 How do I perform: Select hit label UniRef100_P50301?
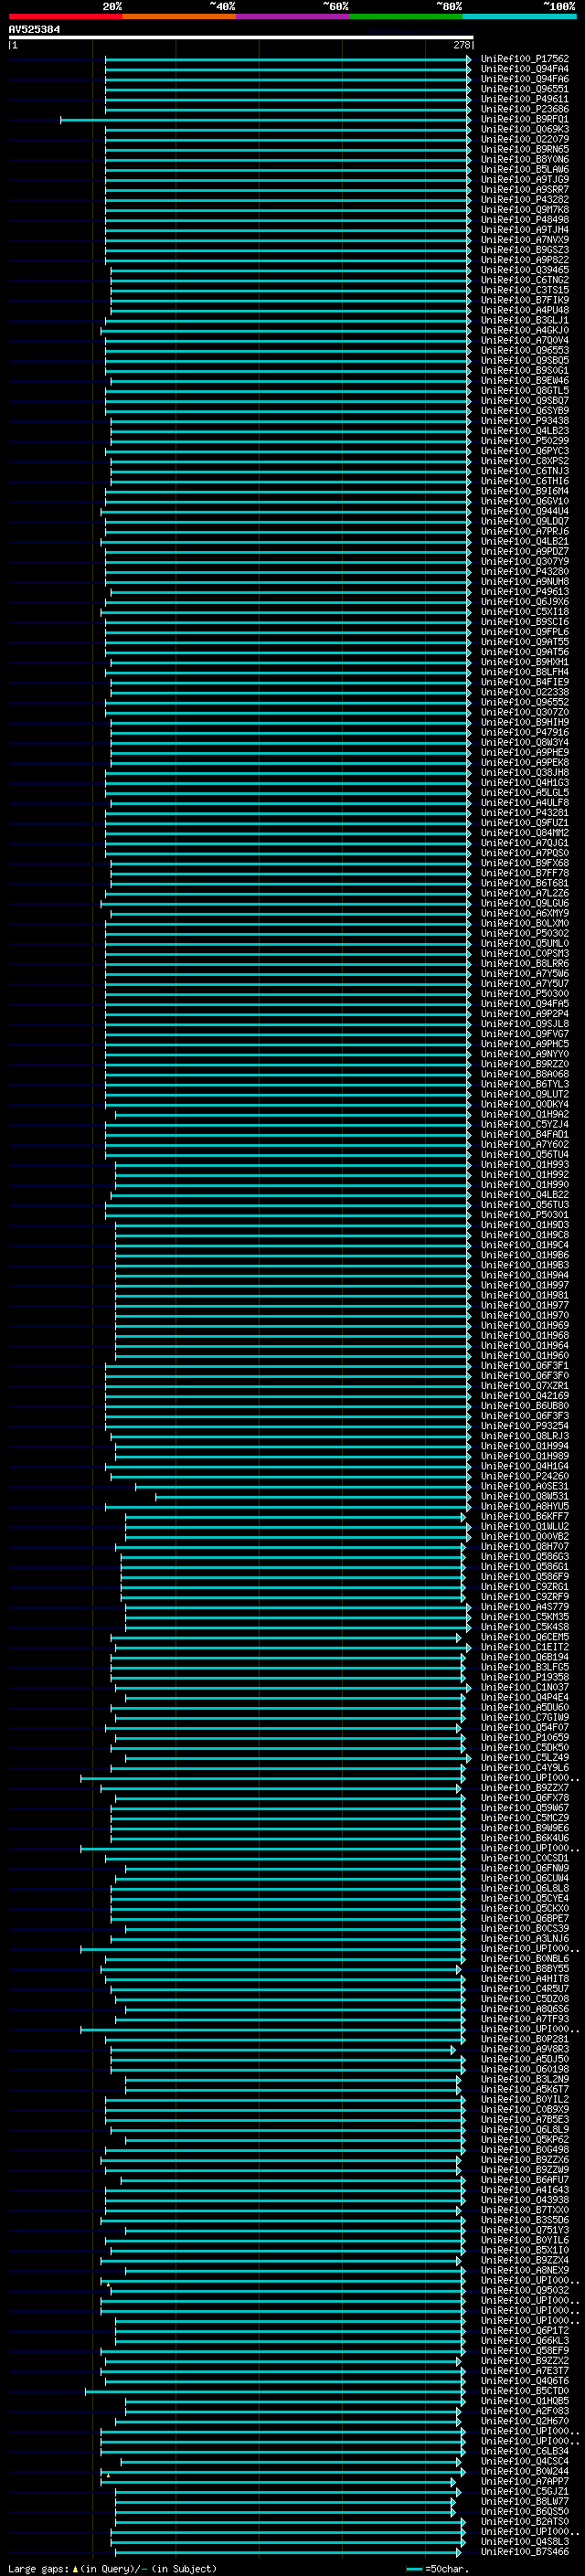pos(524,1215)
